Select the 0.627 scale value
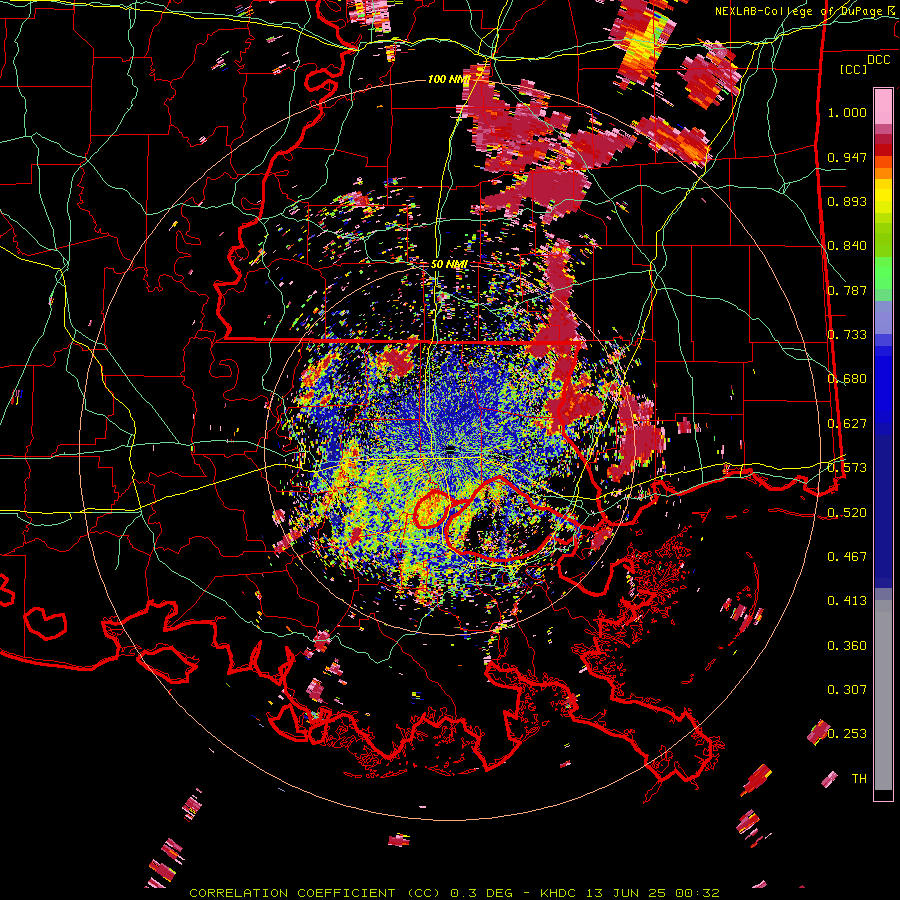Screen dimensions: 900x900 [x=847, y=424]
